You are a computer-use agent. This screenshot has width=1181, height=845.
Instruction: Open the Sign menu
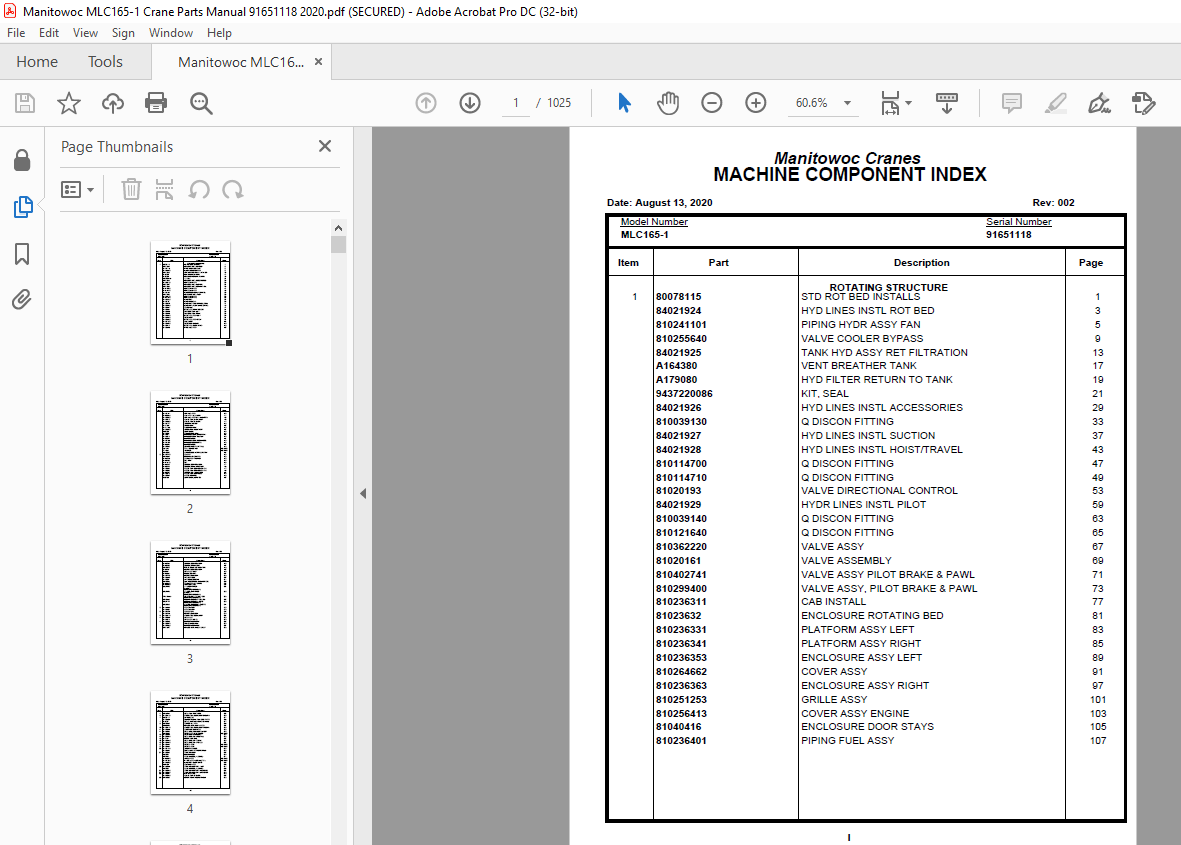123,32
